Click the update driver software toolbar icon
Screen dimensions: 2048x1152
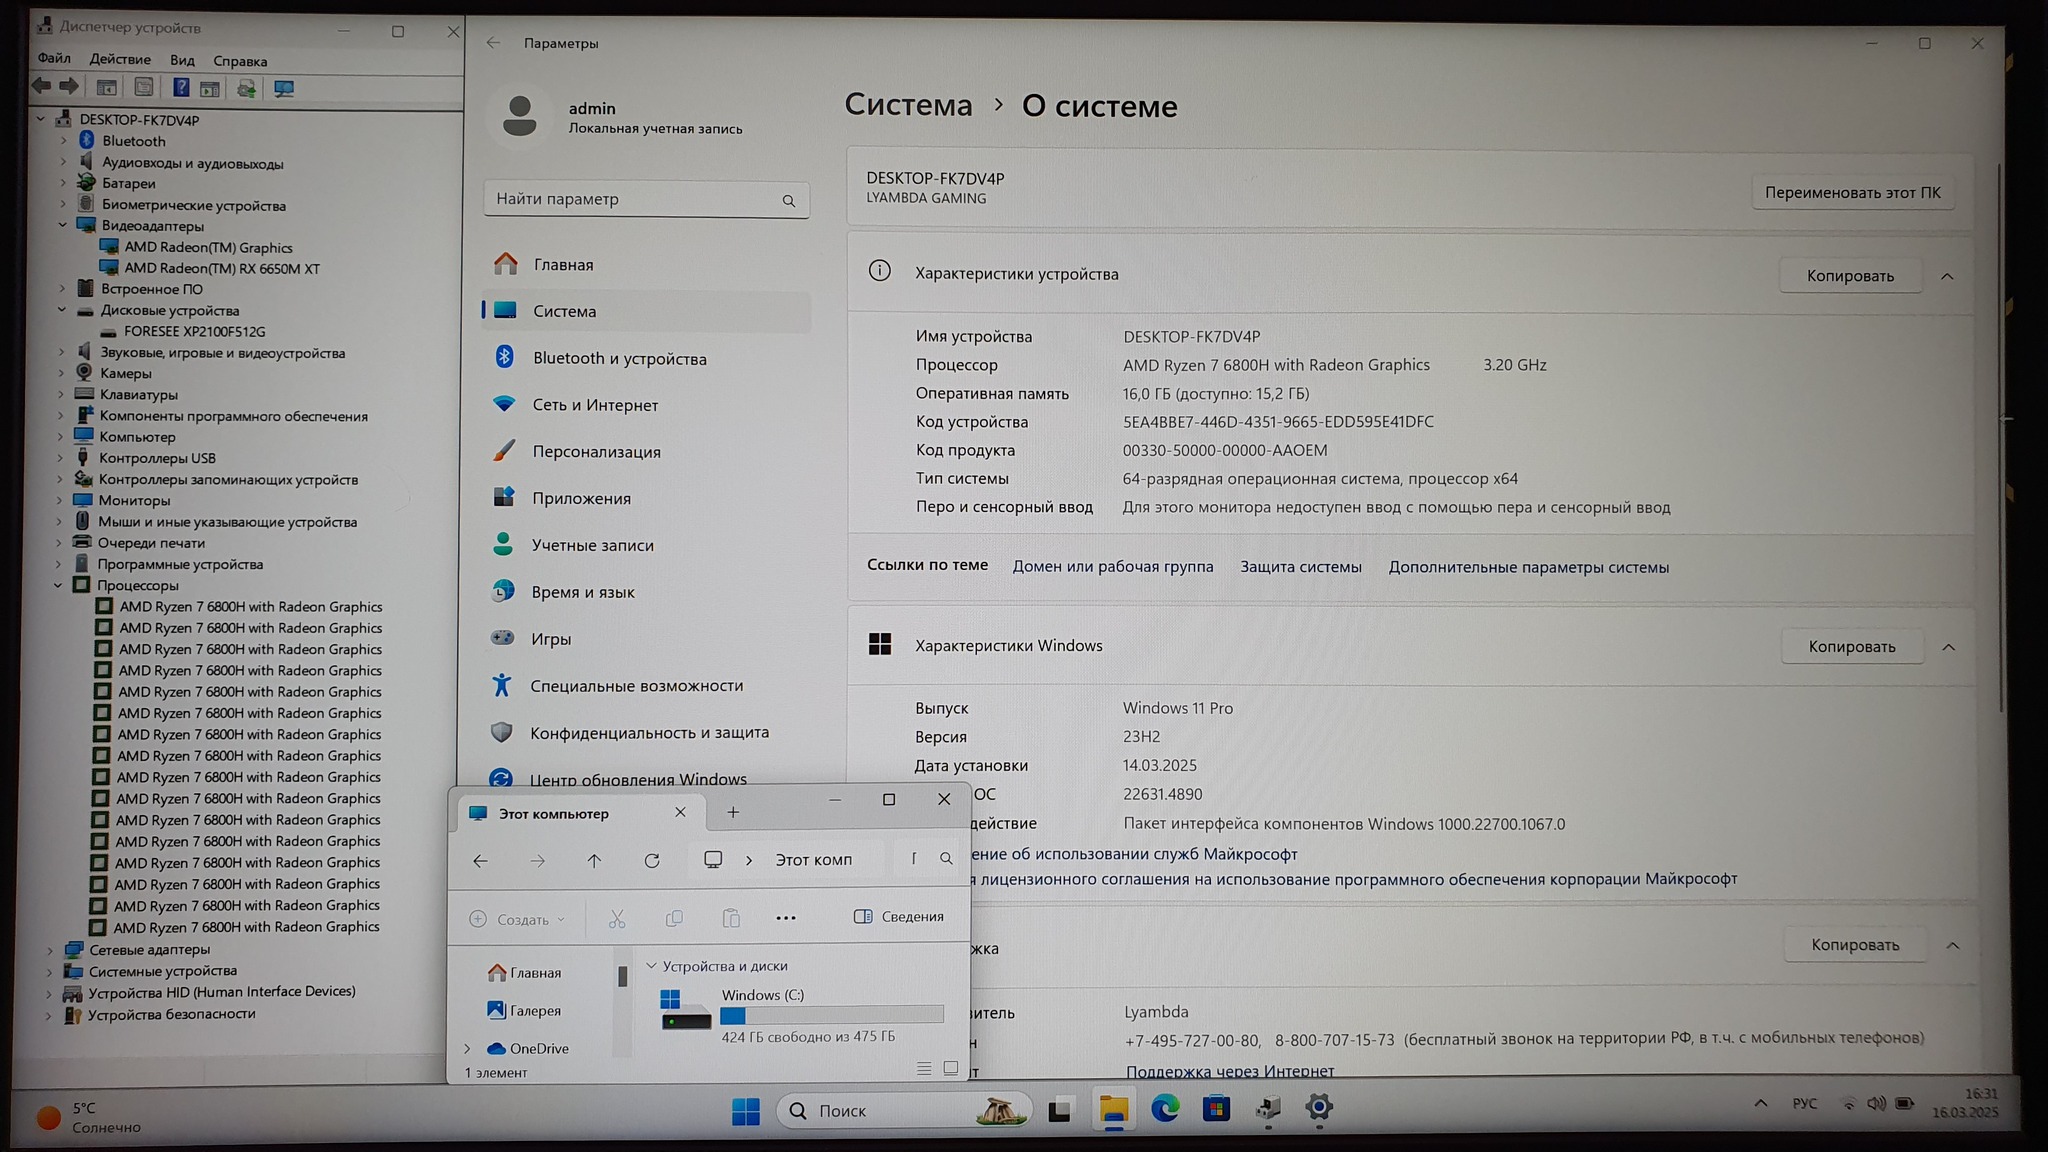point(246,89)
